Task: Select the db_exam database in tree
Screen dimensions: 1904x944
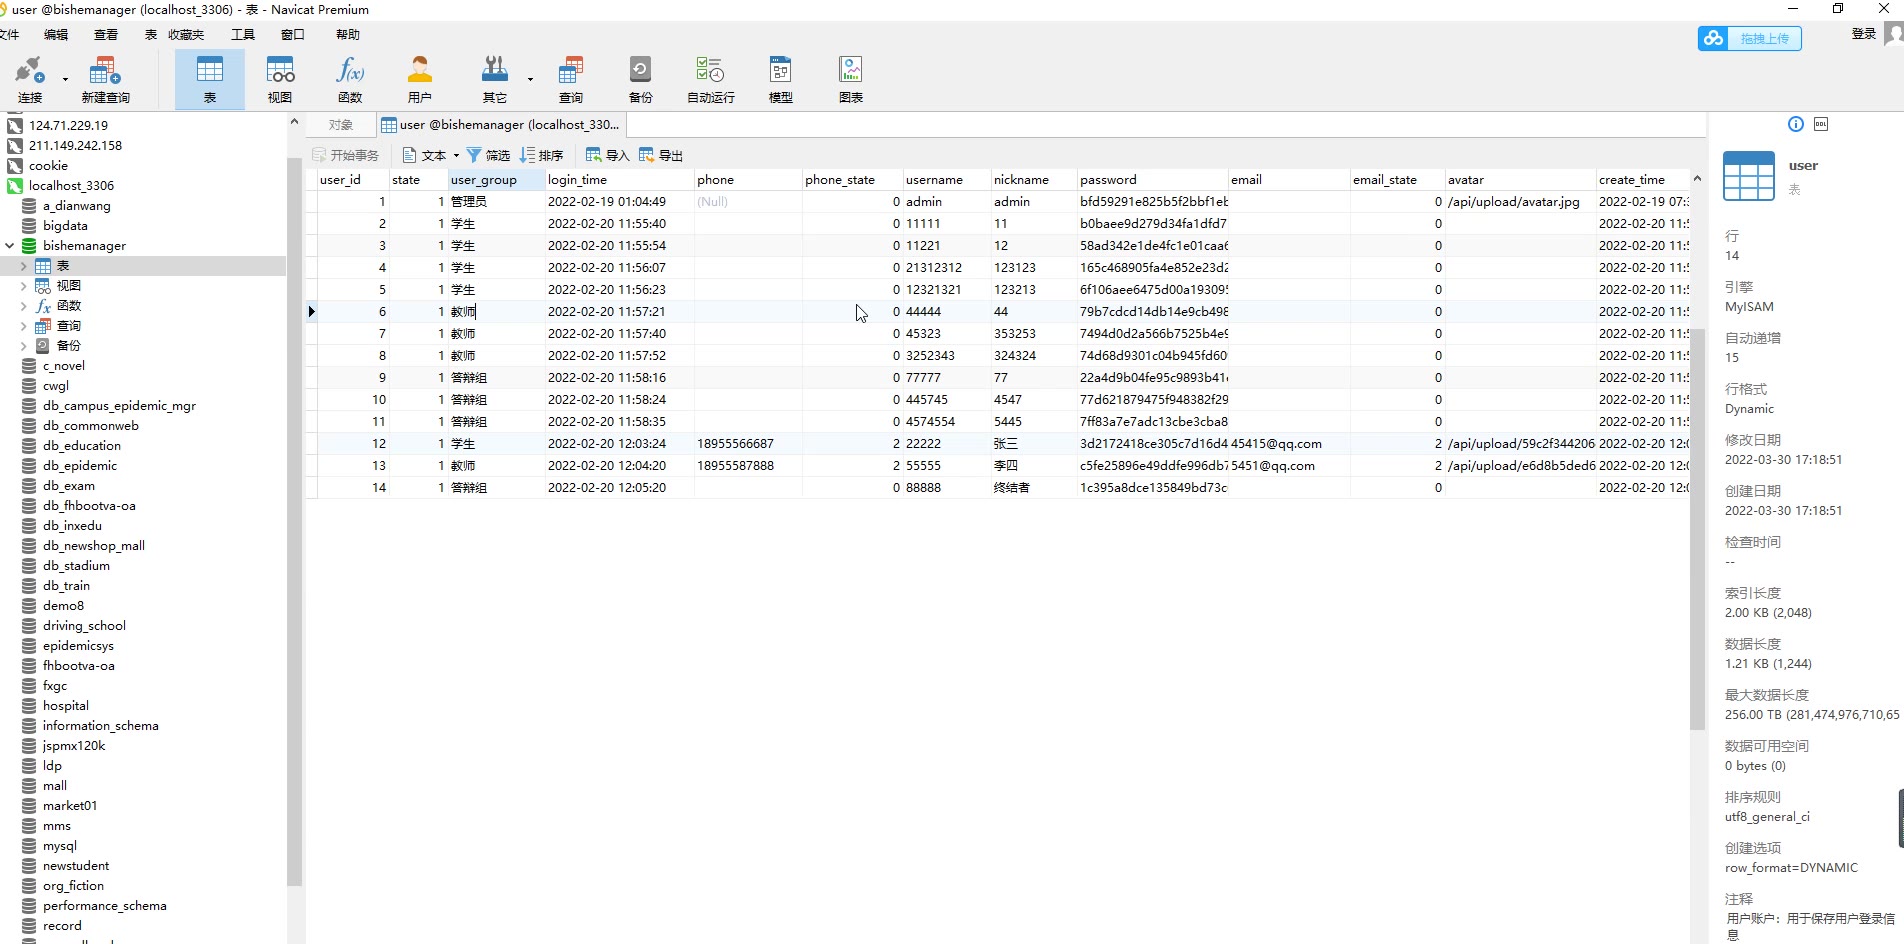Action: point(69,486)
